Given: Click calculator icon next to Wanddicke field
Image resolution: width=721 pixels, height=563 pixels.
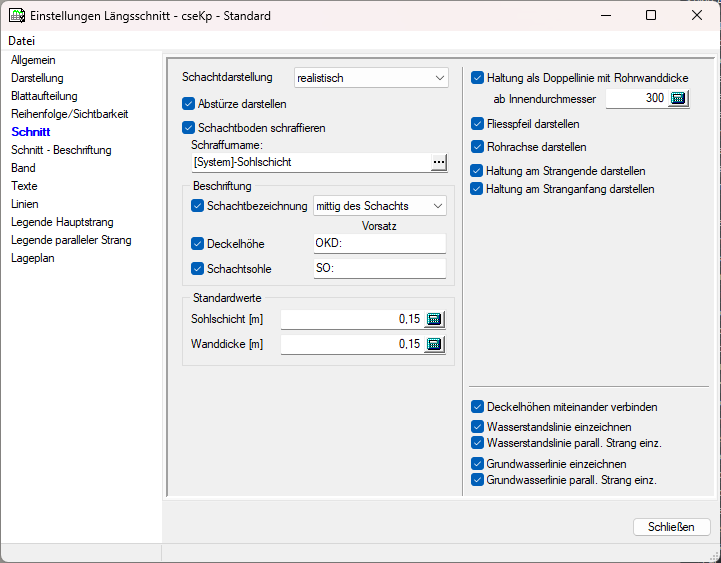Looking at the screenshot, I should (x=434, y=344).
